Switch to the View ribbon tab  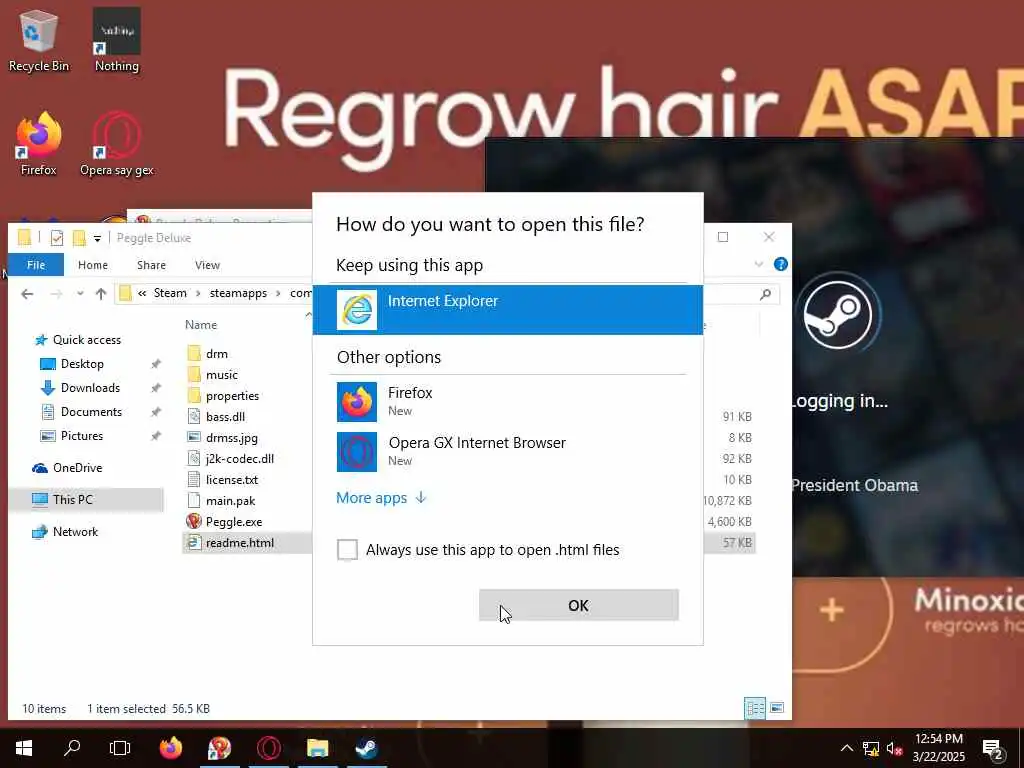pos(207,264)
